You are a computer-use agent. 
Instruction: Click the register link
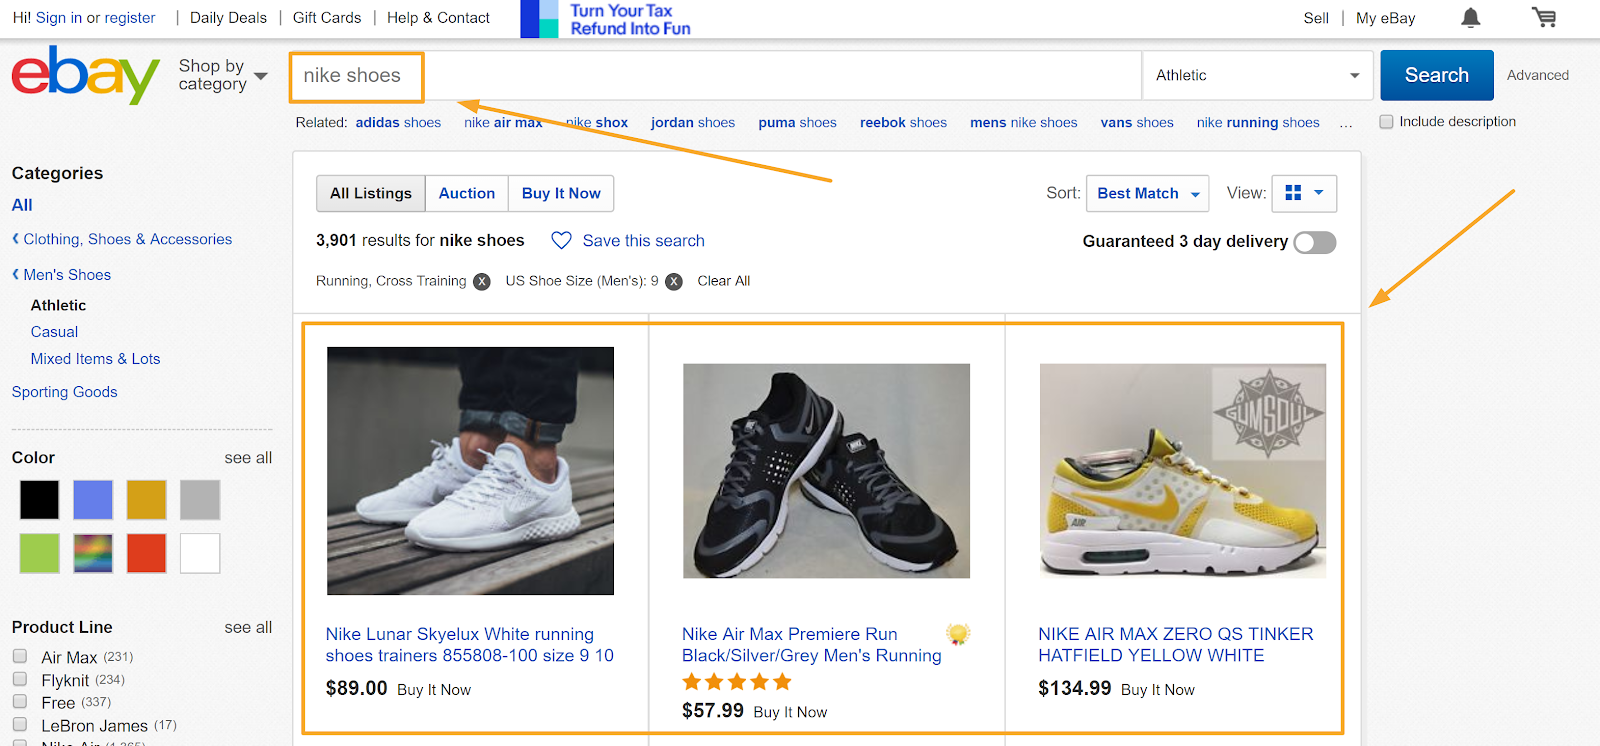tap(130, 18)
